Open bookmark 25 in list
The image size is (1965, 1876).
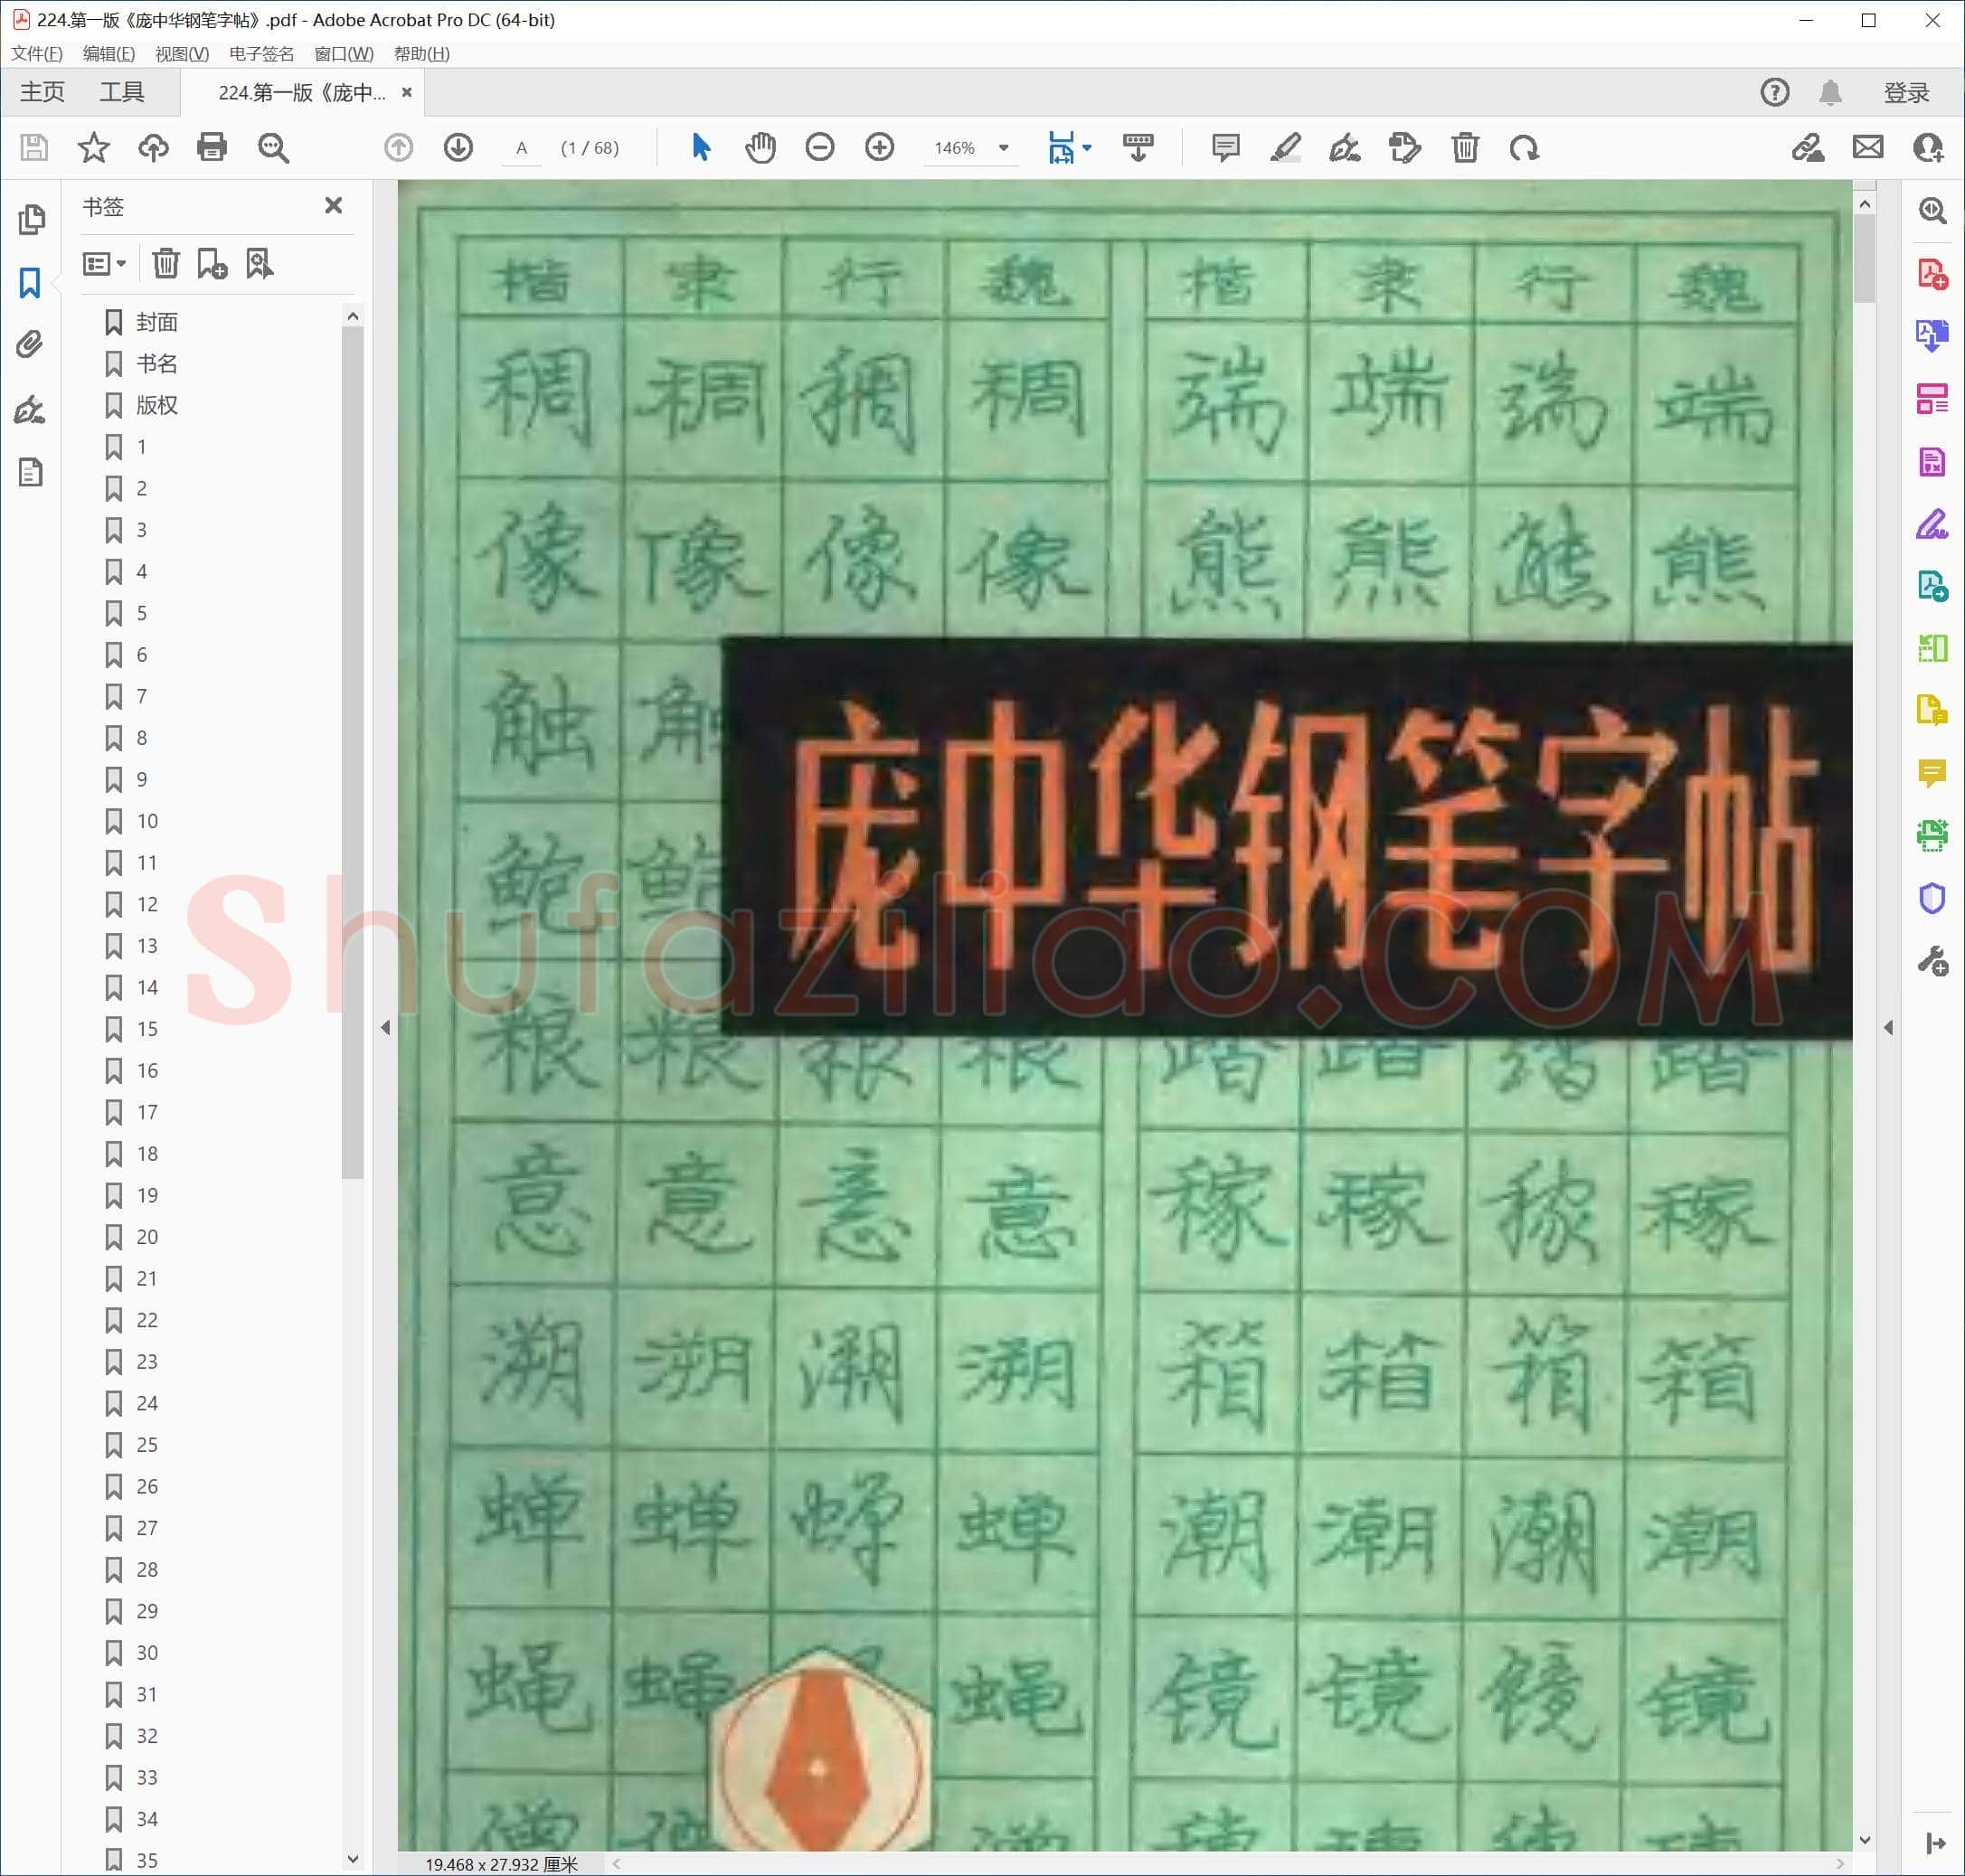point(147,1444)
